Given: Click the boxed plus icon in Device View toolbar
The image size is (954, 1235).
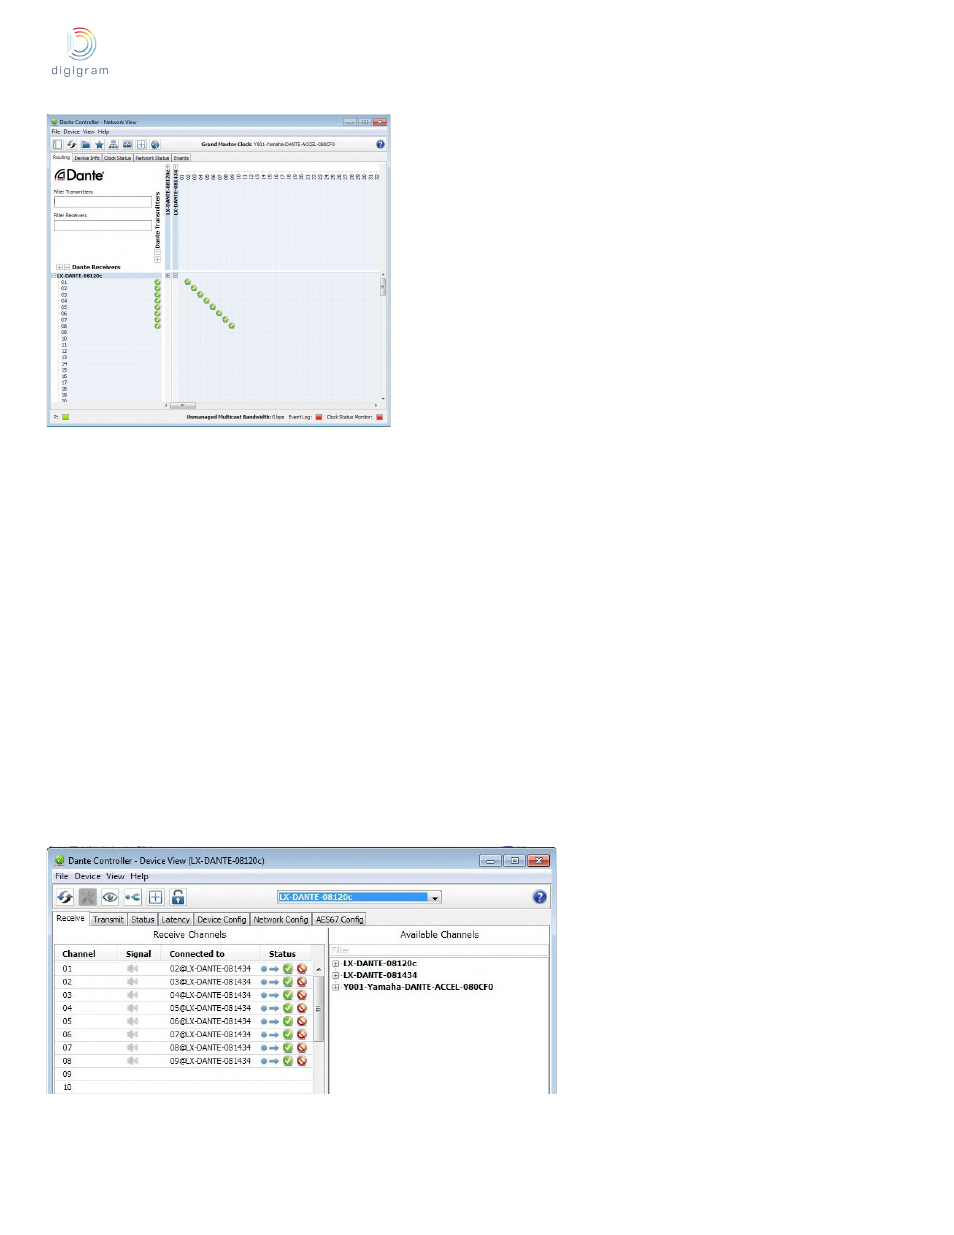Looking at the screenshot, I should pyautogui.click(x=155, y=897).
